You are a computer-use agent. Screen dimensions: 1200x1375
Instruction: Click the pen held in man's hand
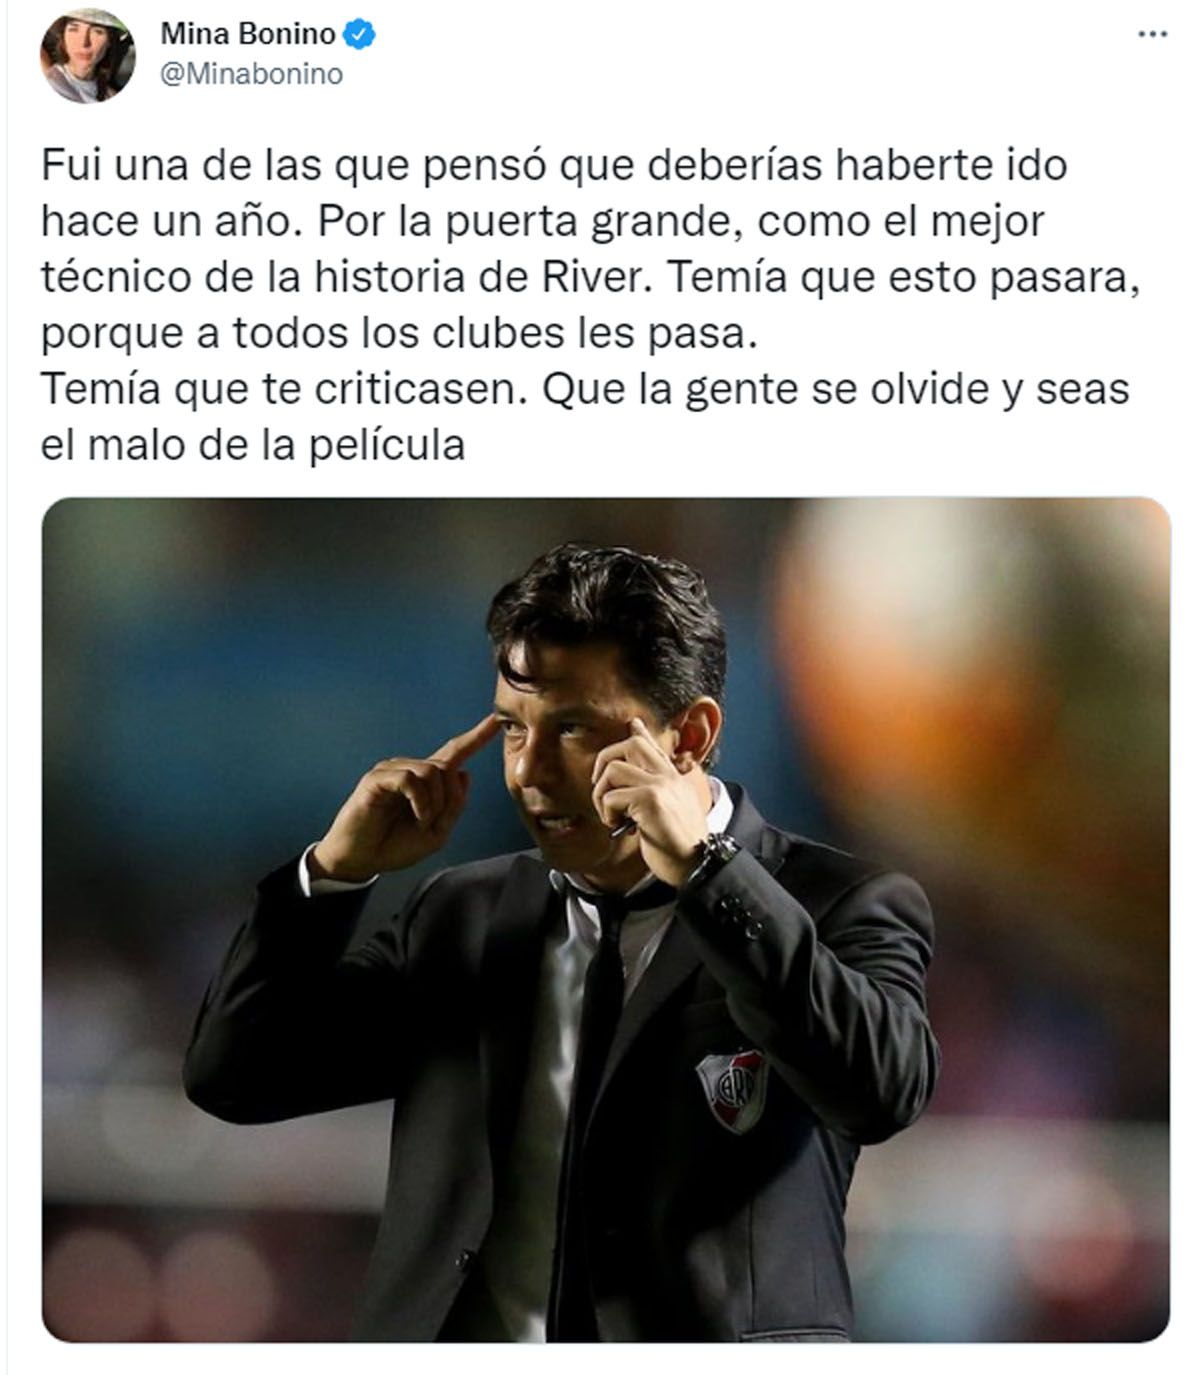pos(622,829)
